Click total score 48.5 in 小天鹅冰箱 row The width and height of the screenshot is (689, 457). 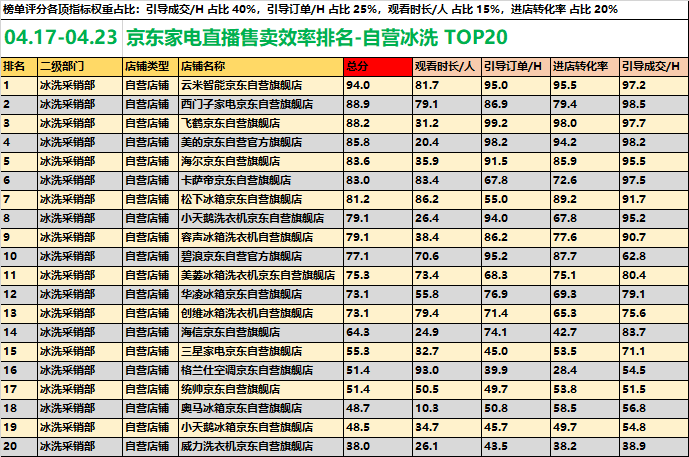pos(378,427)
